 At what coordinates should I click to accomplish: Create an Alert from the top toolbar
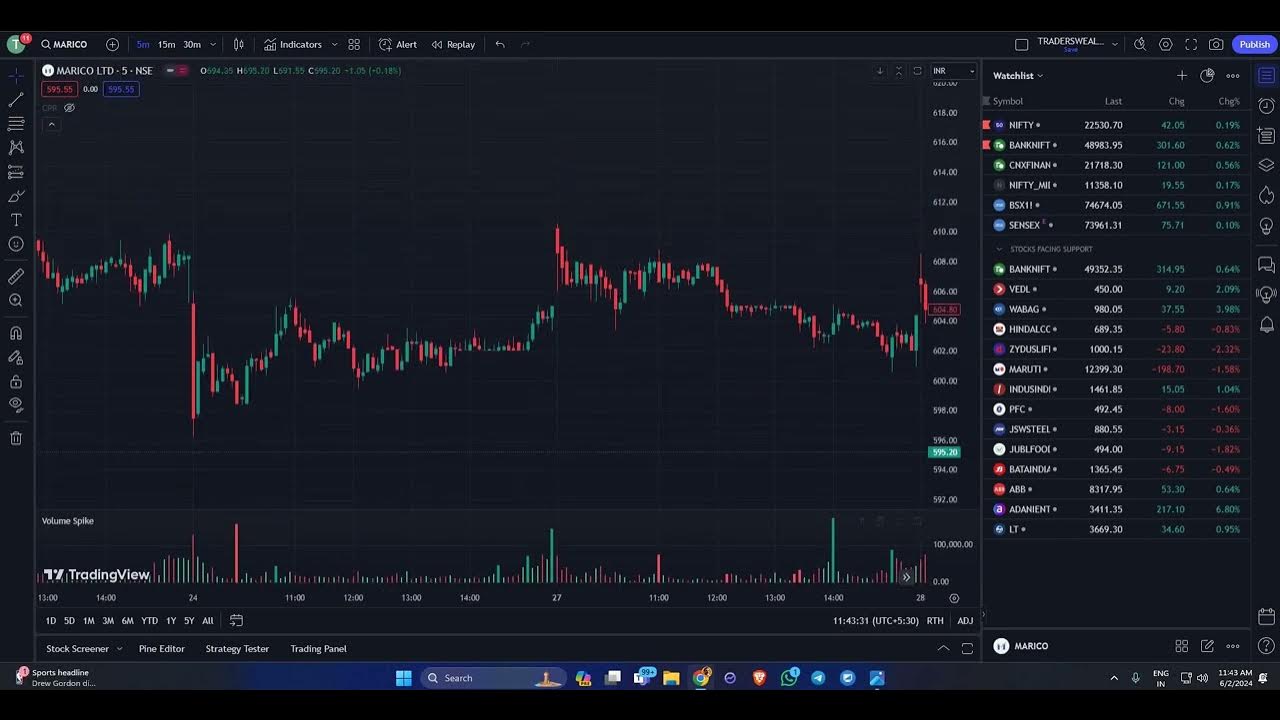(x=398, y=44)
